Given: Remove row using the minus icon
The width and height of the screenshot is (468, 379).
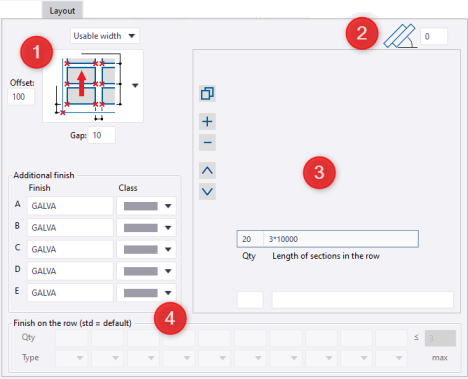Looking at the screenshot, I should pos(207,143).
